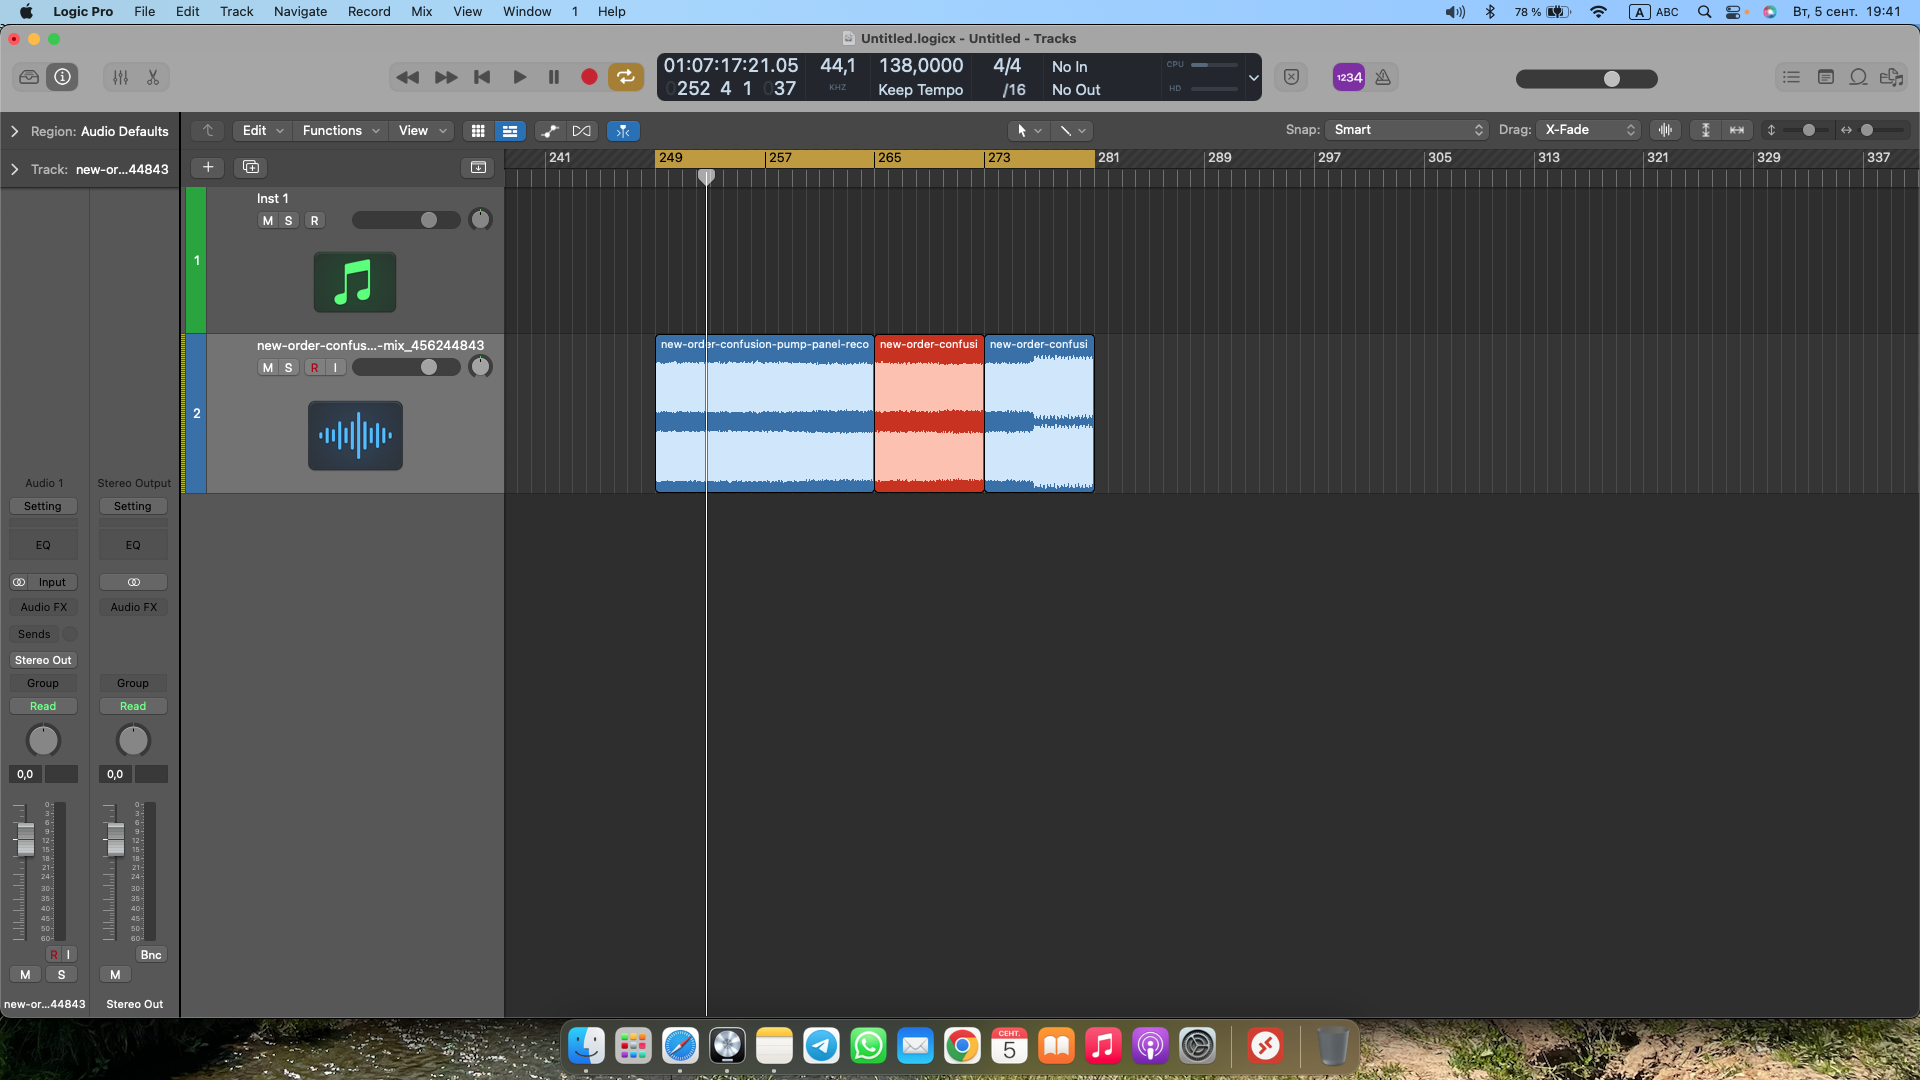Add a new track with plus button
Viewport: 1920px width, 1080px height.
[208, 167]
